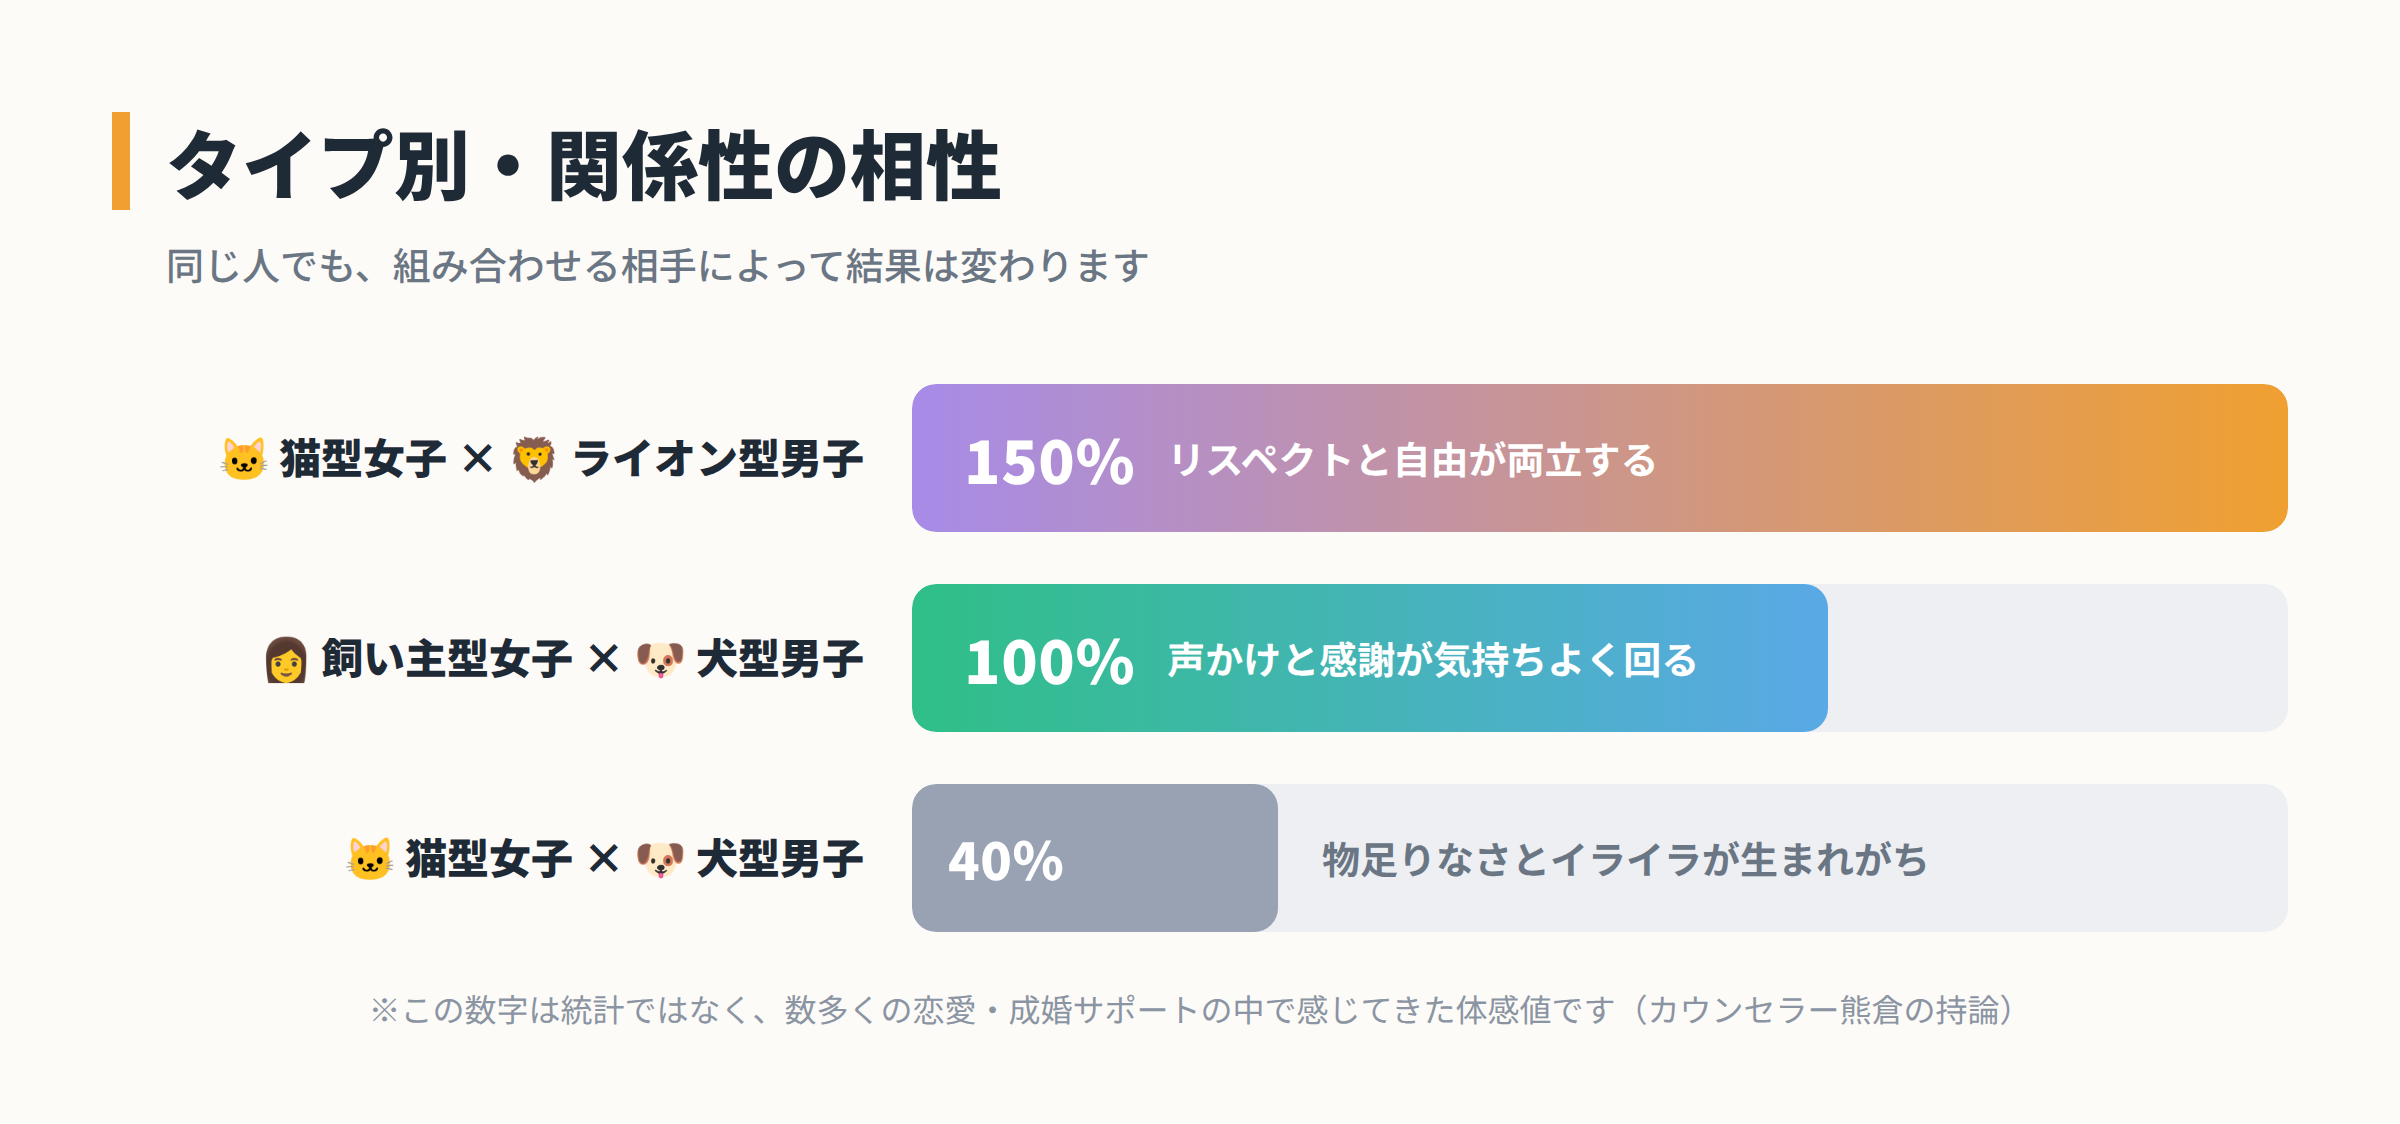
Task: Click the dog emoji in 飼い主型女子 row
Action: (660, 659)
